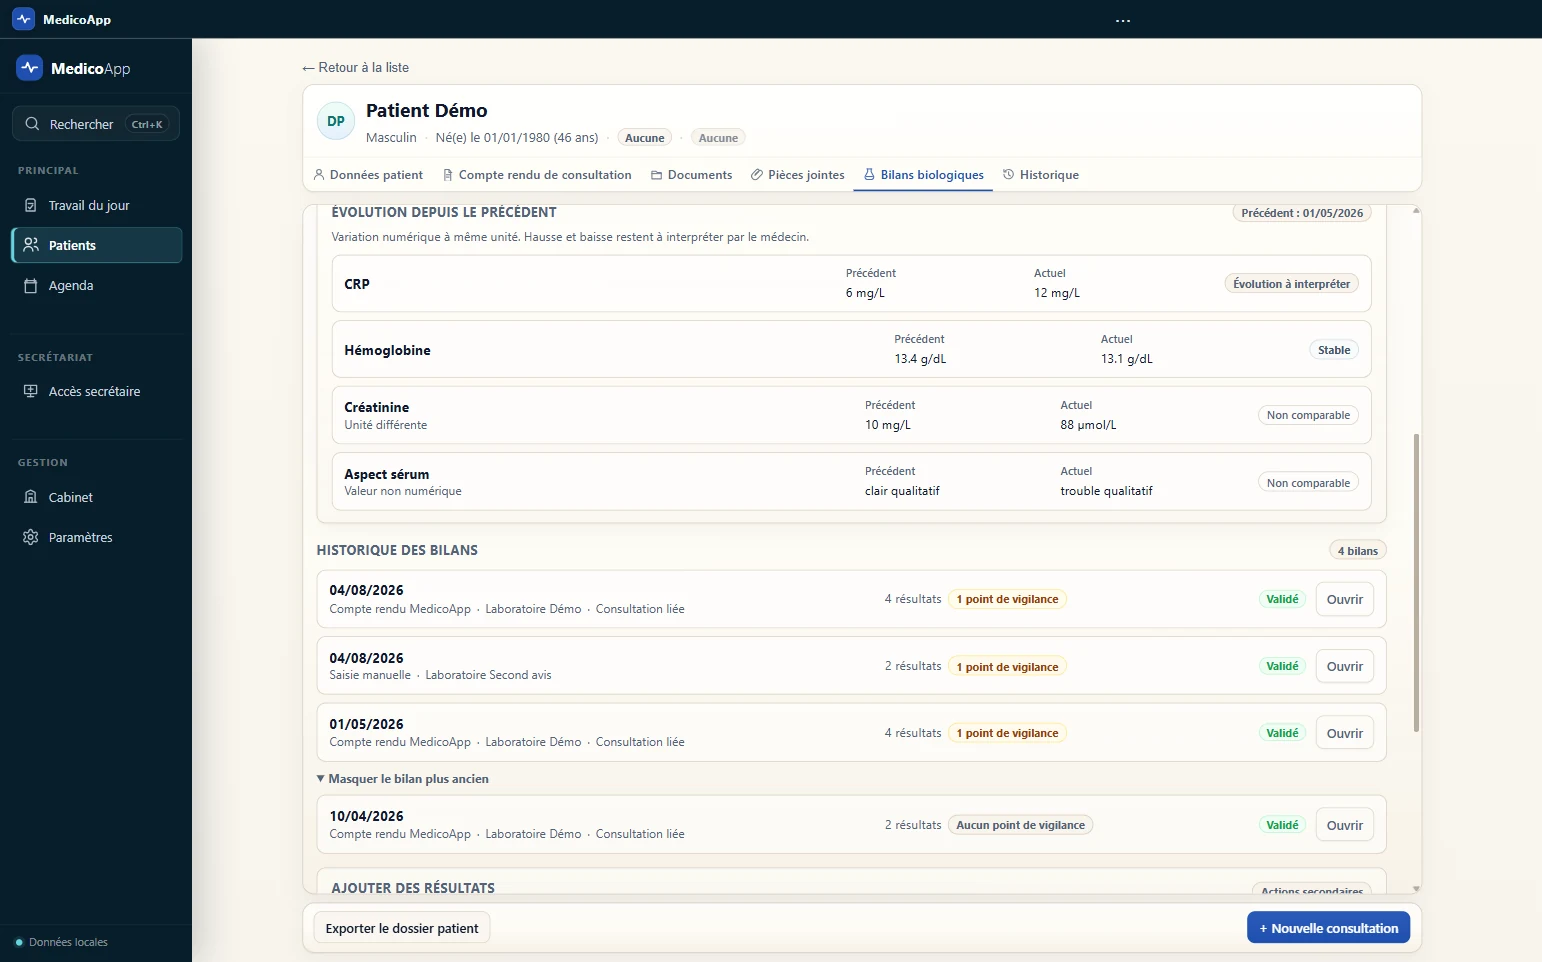The height and width of the screenshot is (962, 1542).
Task: Click the search magnifier icon
Action: 32,124
